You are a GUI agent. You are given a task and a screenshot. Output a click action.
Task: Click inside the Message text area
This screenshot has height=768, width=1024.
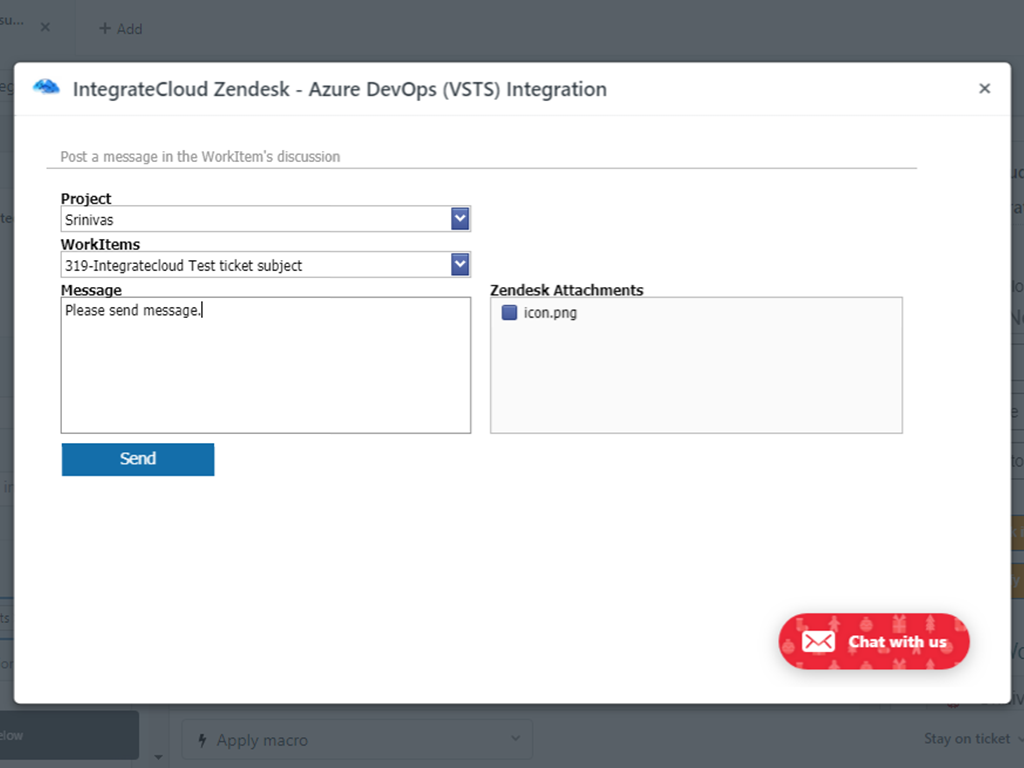[265, 365]
